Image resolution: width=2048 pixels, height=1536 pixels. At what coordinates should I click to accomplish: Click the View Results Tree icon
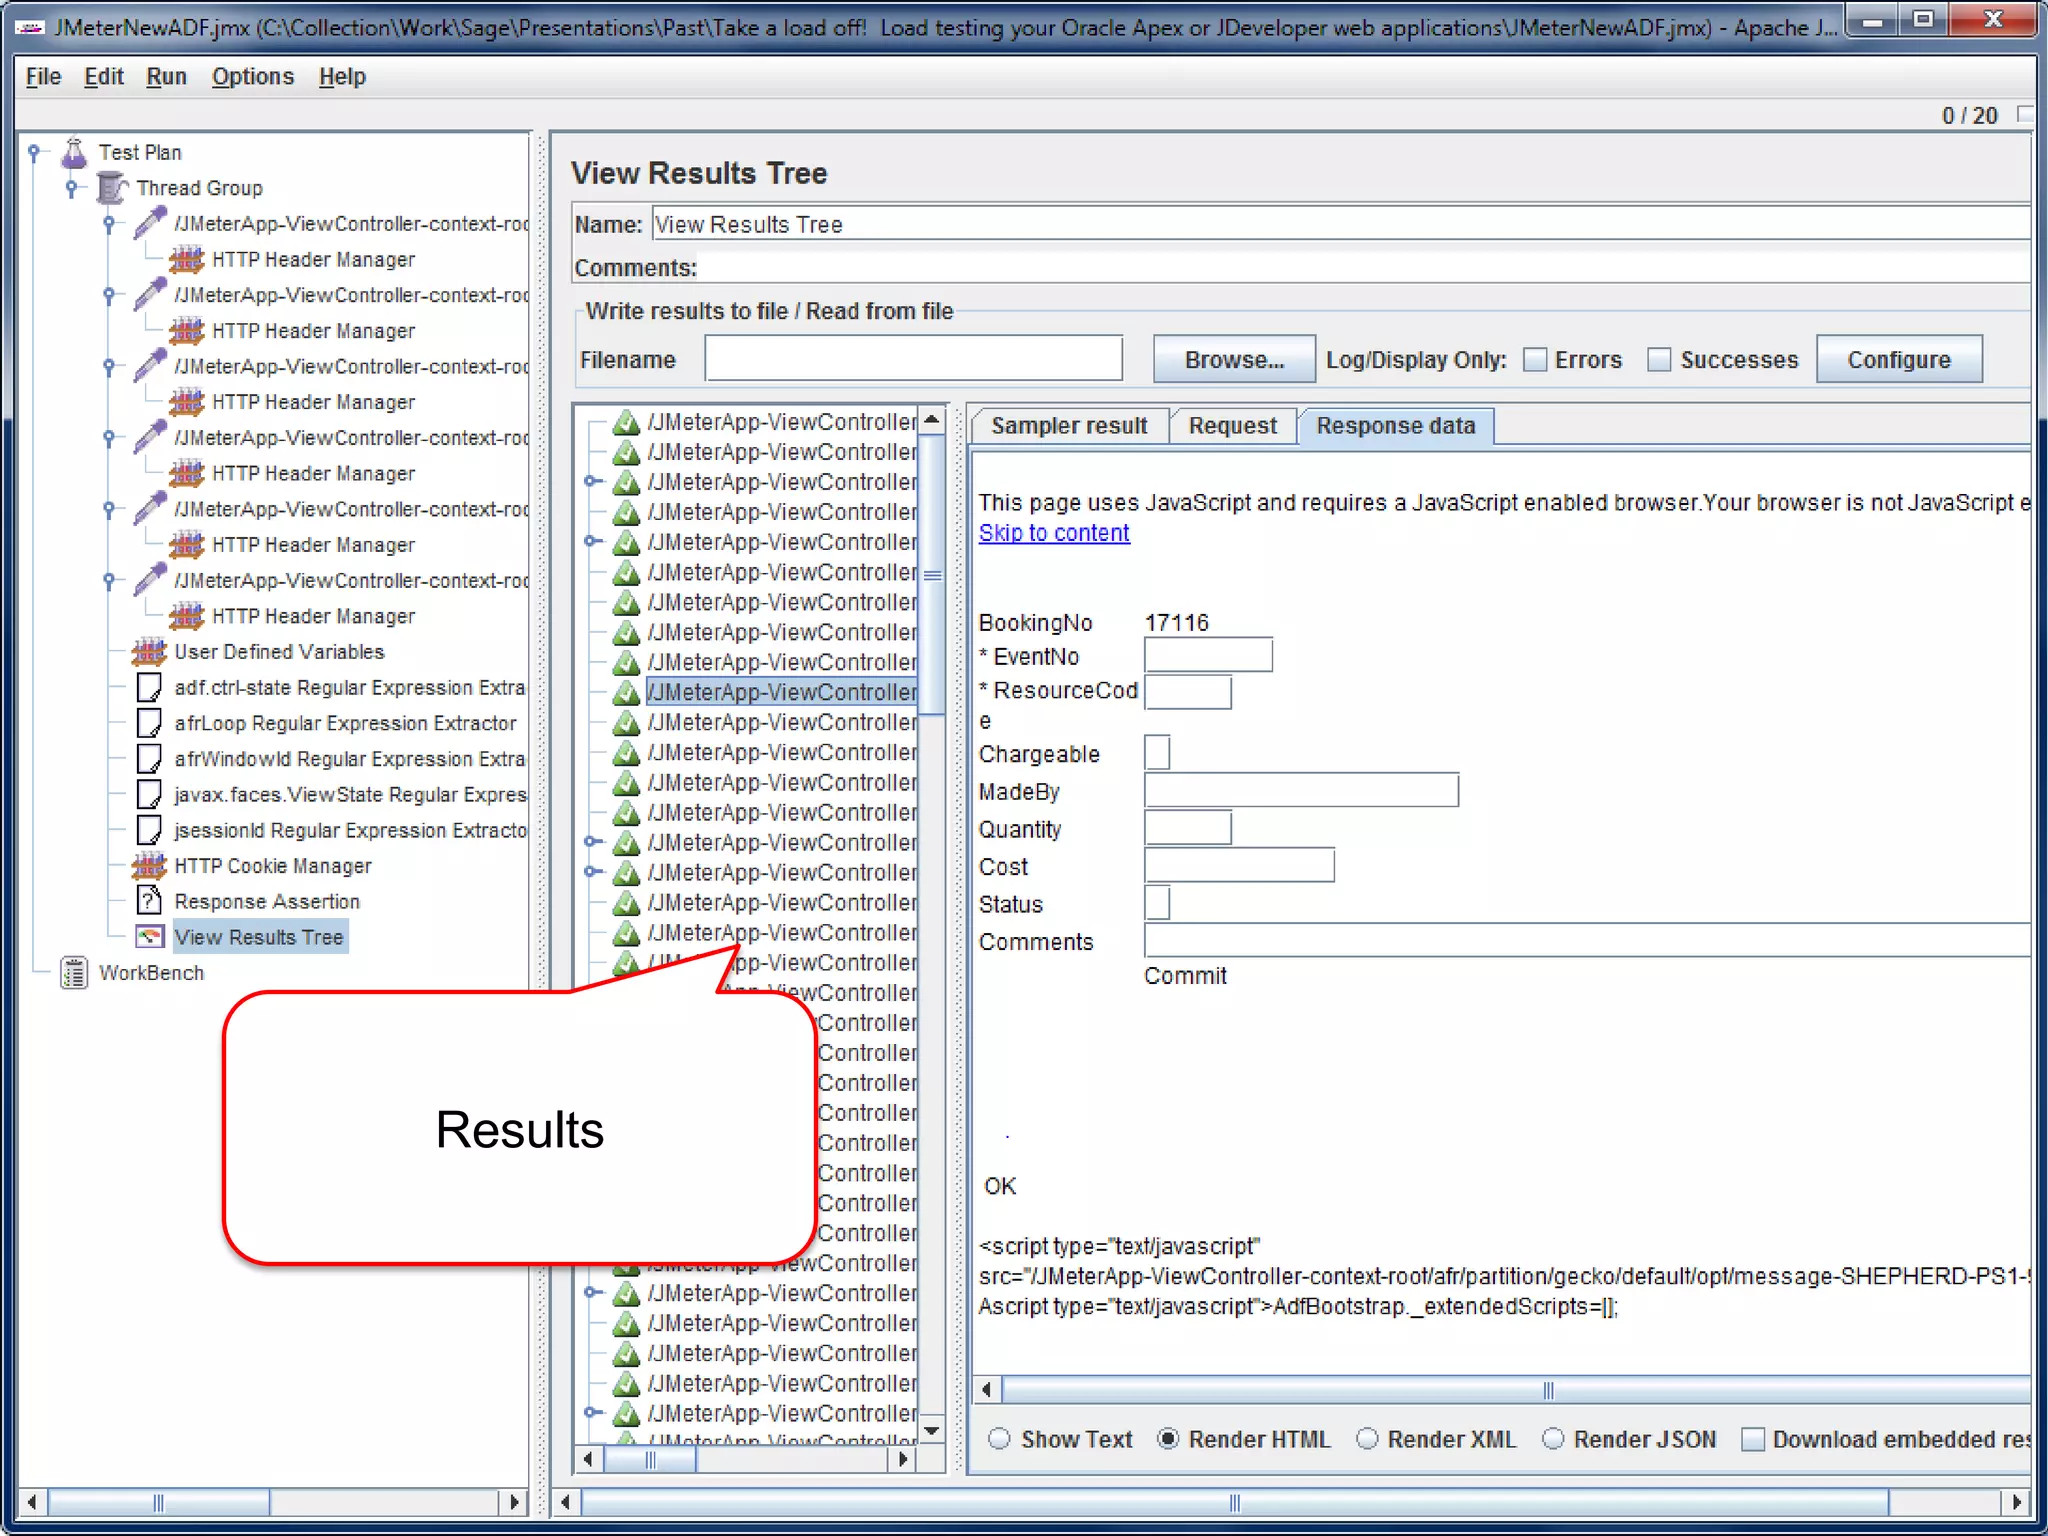tap(149, 937)
